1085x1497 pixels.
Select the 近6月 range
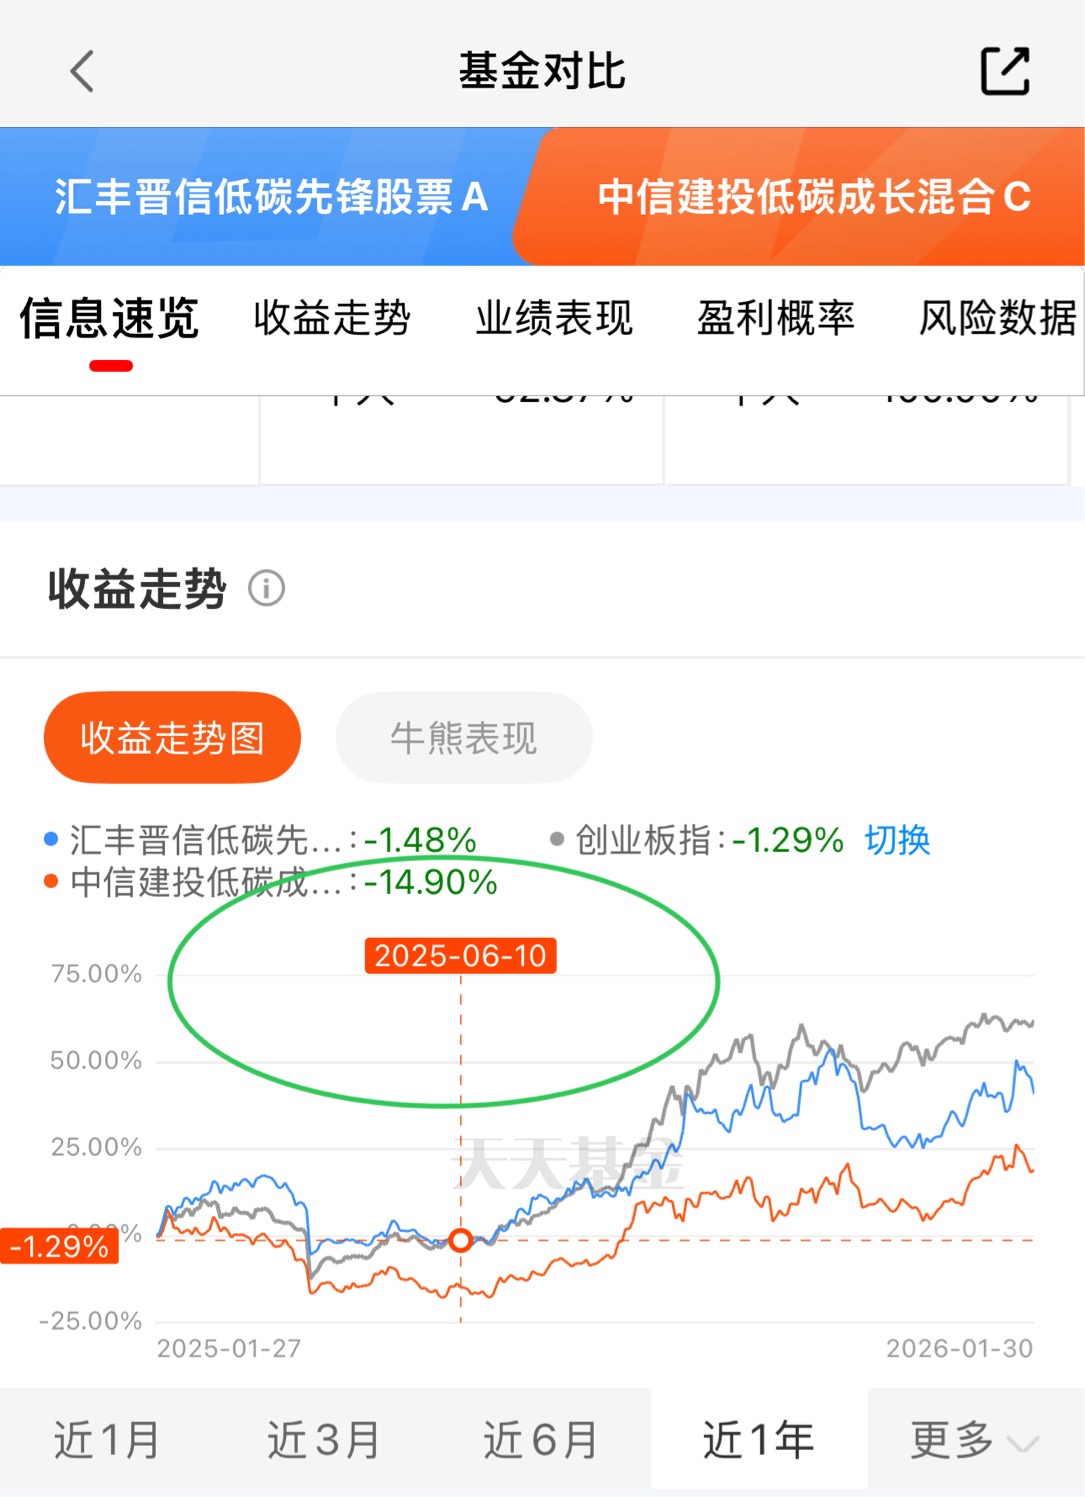coord(540,1441)
